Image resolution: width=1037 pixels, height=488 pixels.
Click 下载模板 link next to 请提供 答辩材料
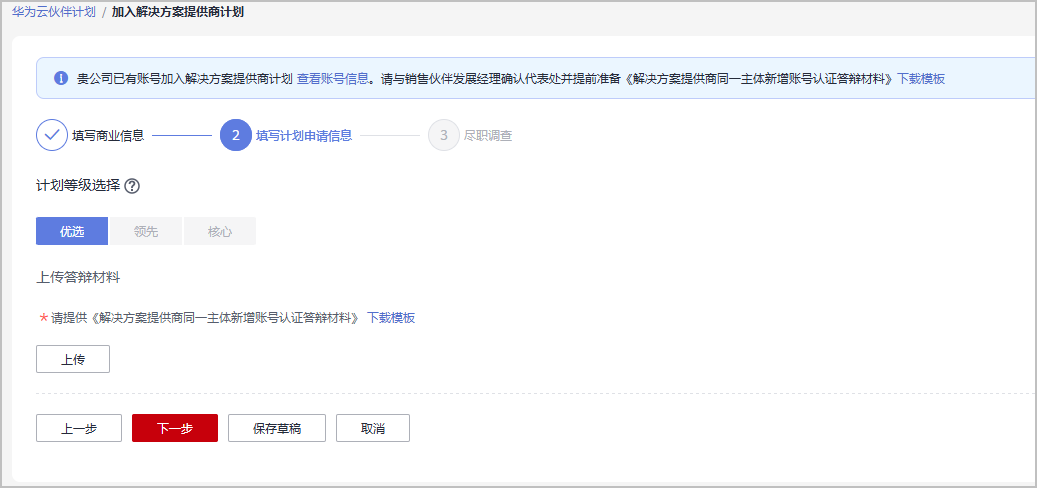(x=392, y=317)
